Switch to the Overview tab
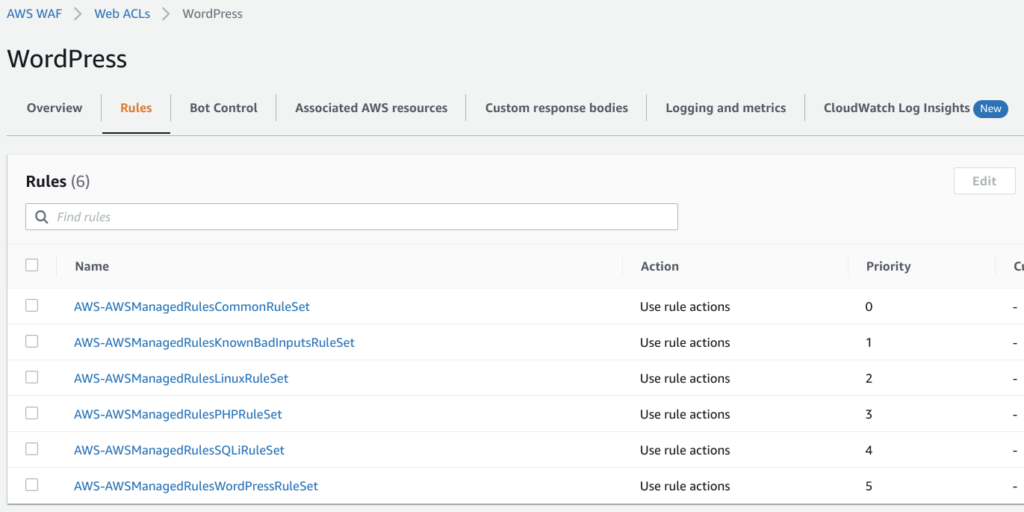Viewport: 1024px width, 512px height. (x=55, y=108)
